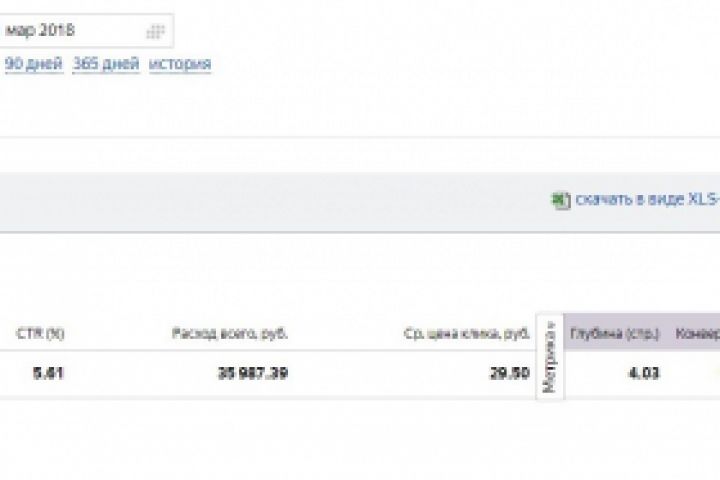Select the 35 987.39 total spend value
This screenshot has height=480, width=720.
pos(253,373)
